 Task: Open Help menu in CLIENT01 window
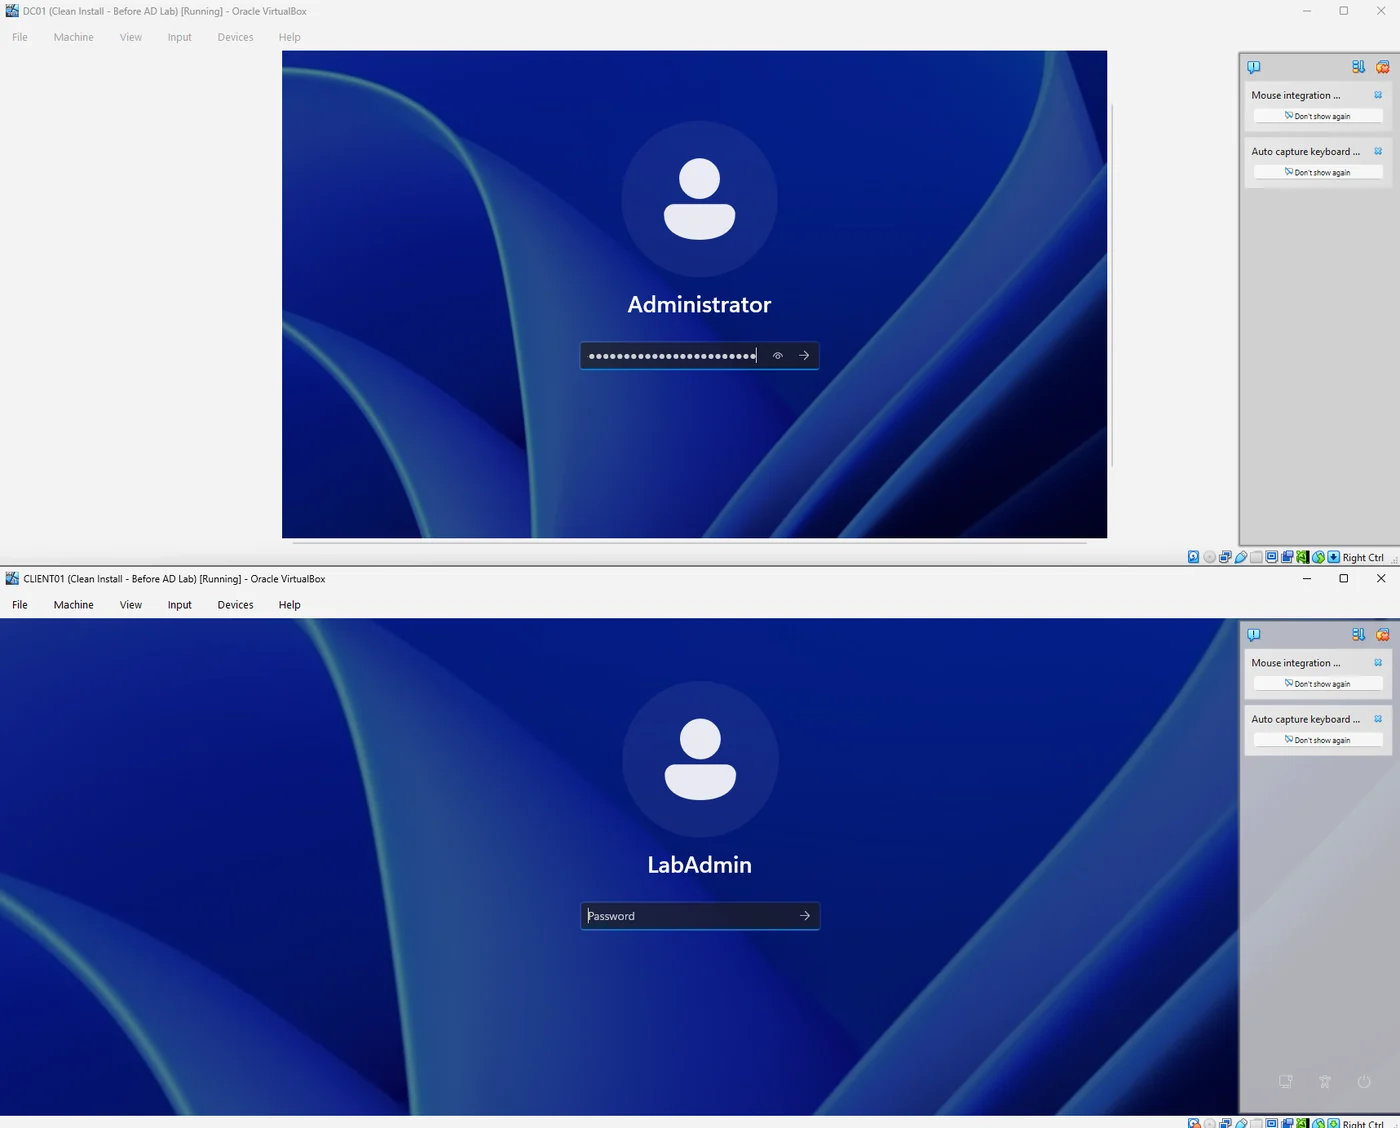(x=290, y=605)
